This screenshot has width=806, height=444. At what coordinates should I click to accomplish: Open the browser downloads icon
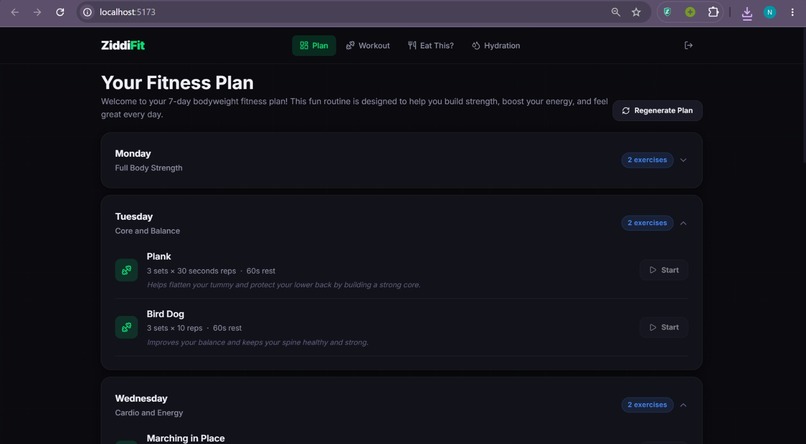point(747,13)
